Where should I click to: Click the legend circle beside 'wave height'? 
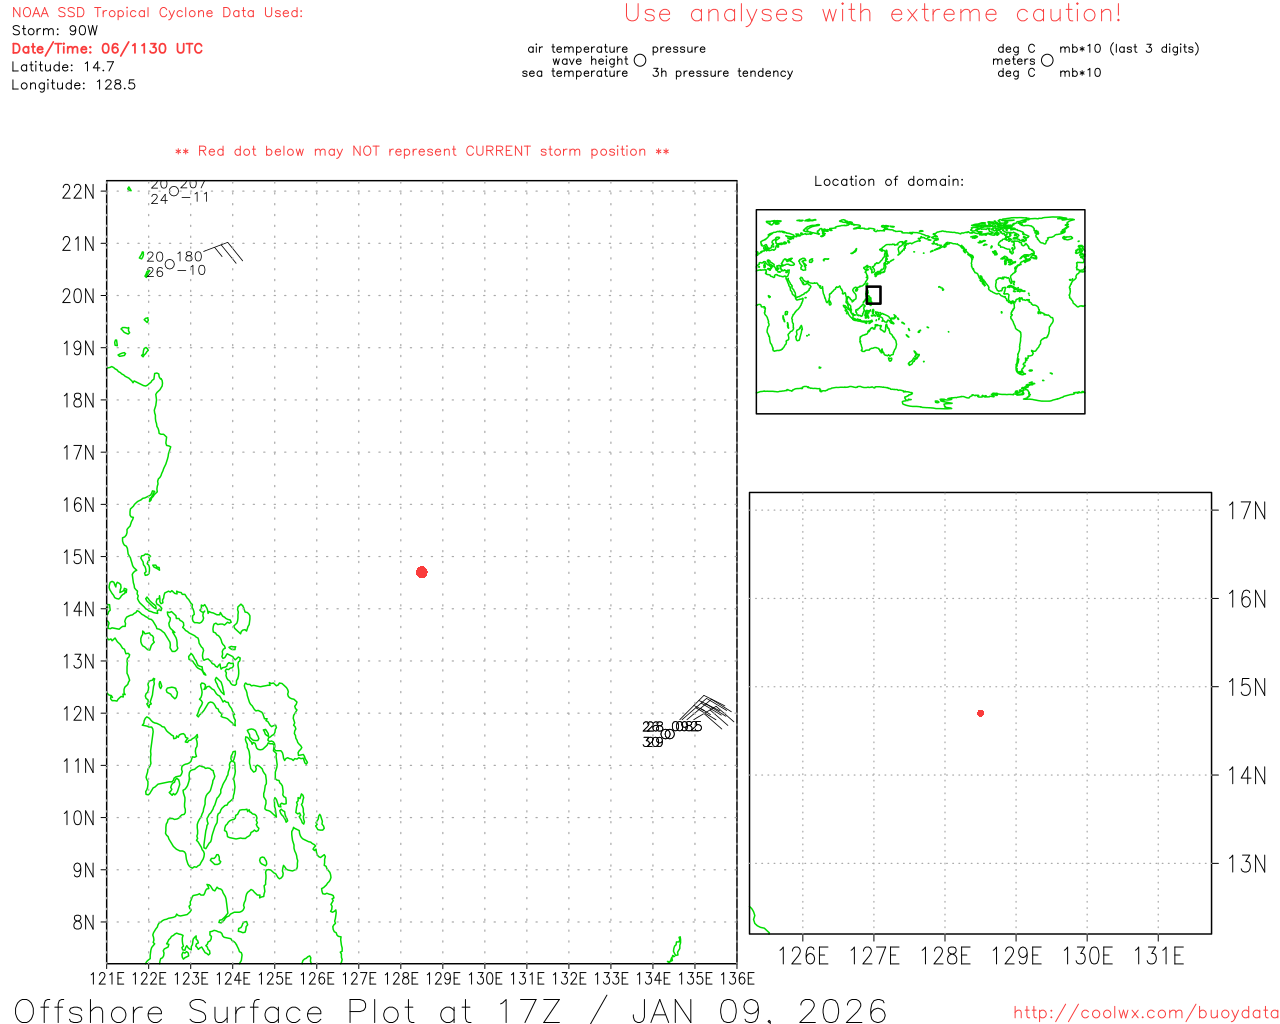[x=640, y=61]
